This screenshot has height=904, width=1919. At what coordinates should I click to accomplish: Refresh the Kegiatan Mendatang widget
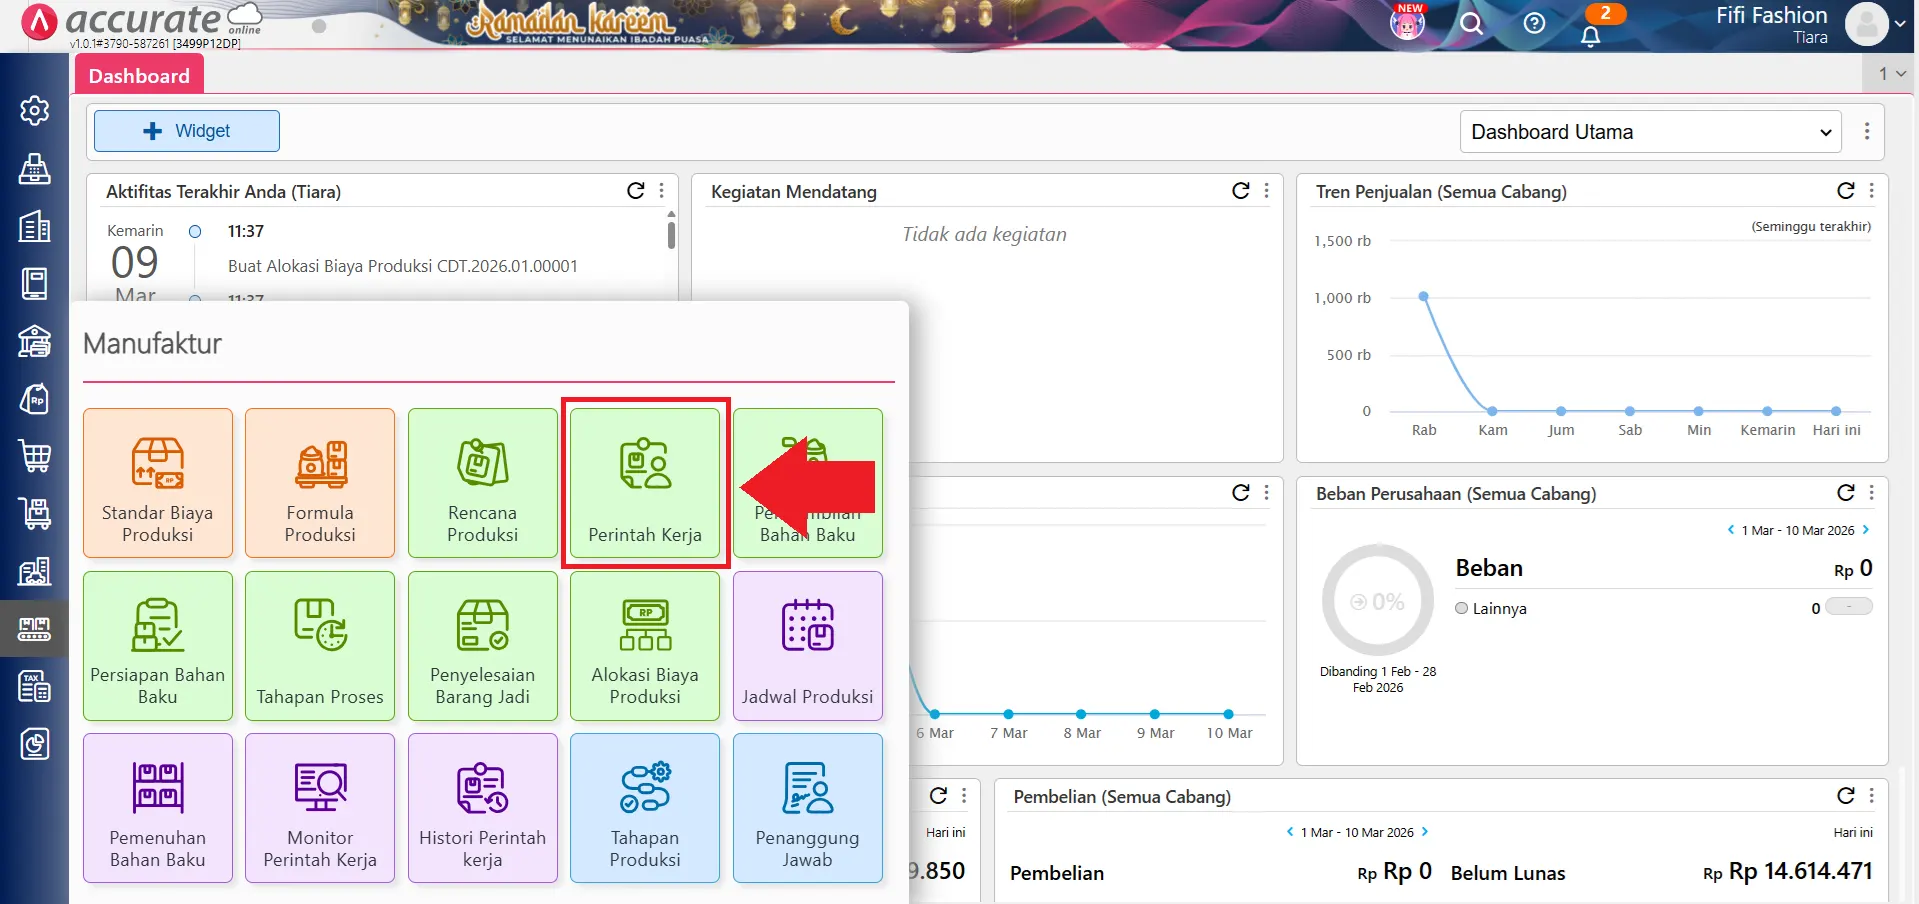1240,191
